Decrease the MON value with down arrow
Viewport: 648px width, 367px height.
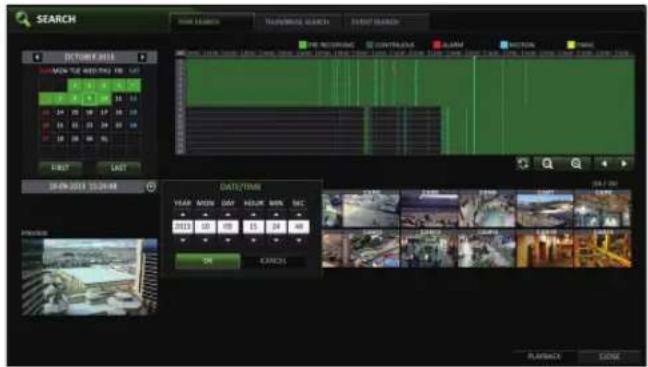[x=205, y=240]
